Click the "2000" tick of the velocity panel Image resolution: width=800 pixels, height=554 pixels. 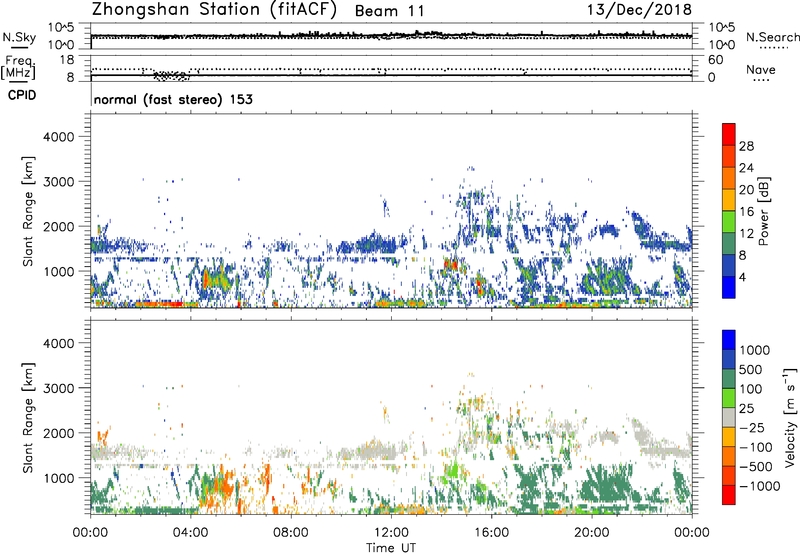pyautogui.click(x=59, y=433)
